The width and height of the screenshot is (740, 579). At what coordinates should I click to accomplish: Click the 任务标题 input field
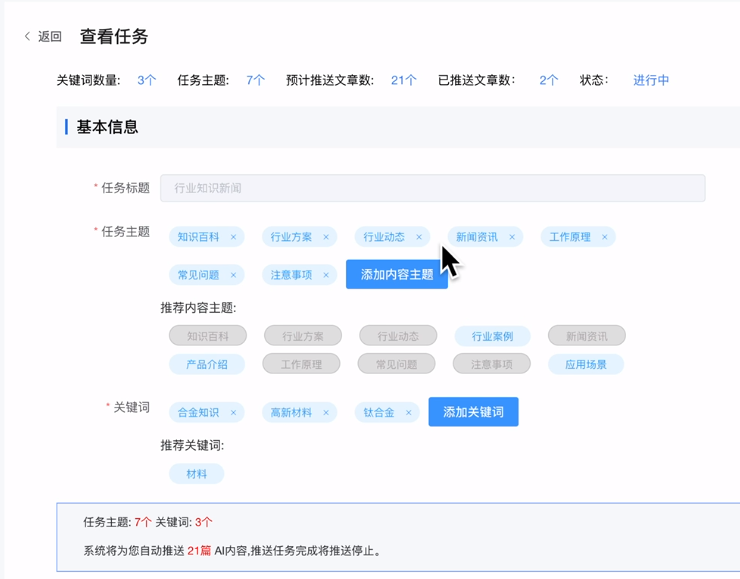(432, 188)
